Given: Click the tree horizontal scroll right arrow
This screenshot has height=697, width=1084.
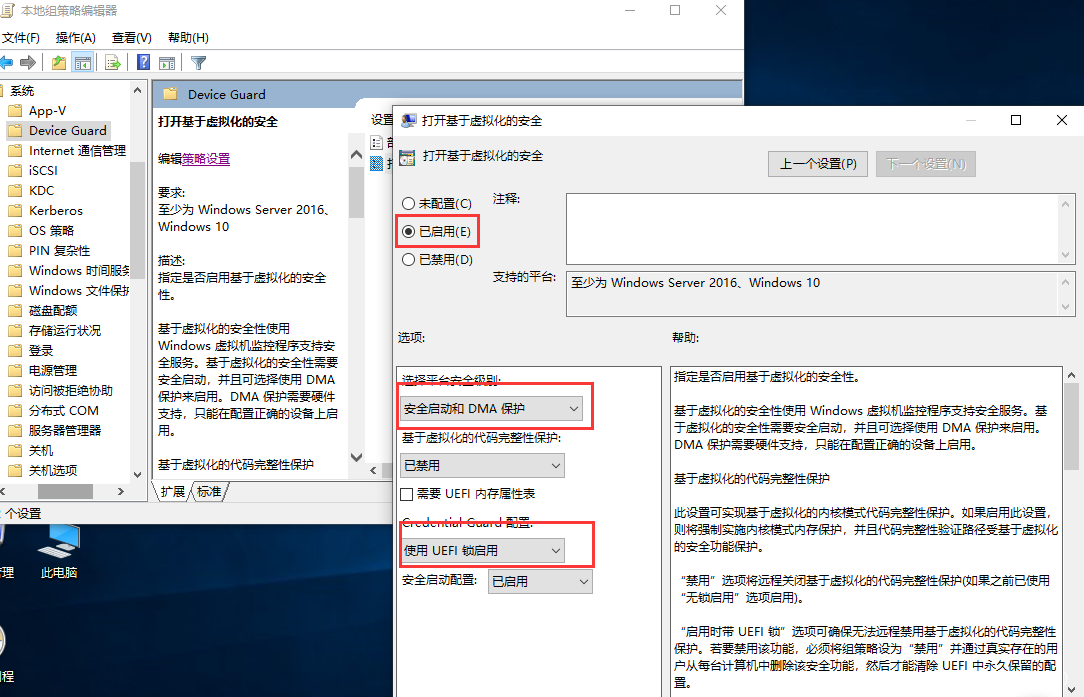Looking at the screenshot, I should 121,492.
